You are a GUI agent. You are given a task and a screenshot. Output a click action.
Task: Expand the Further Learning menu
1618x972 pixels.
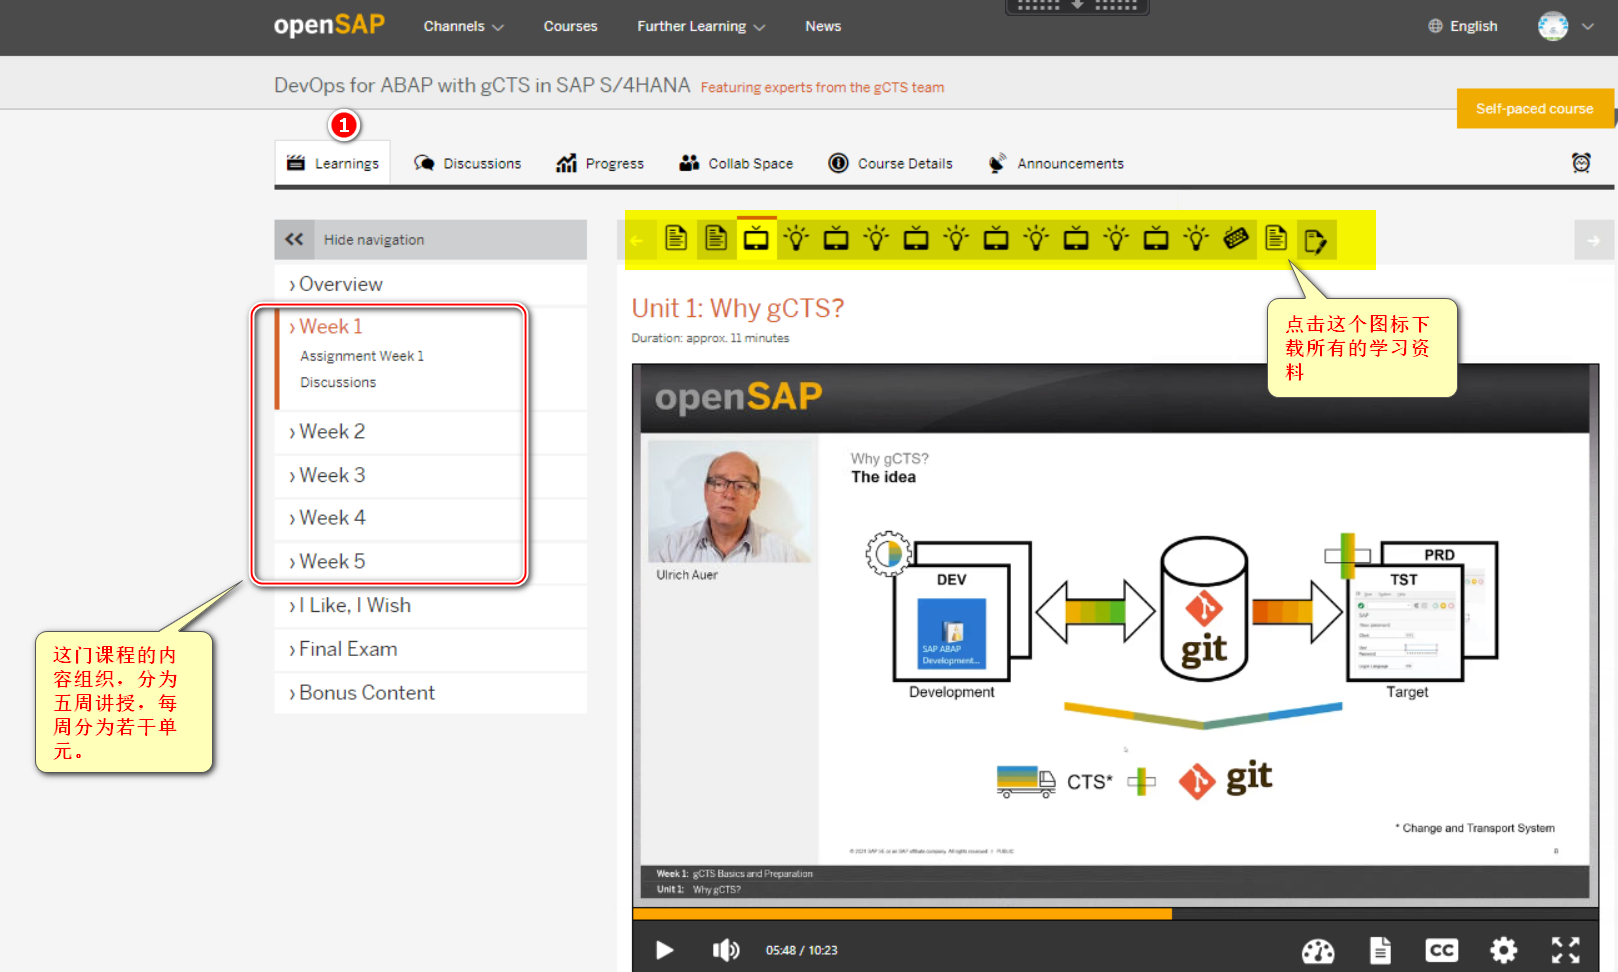tap(701, 26)
